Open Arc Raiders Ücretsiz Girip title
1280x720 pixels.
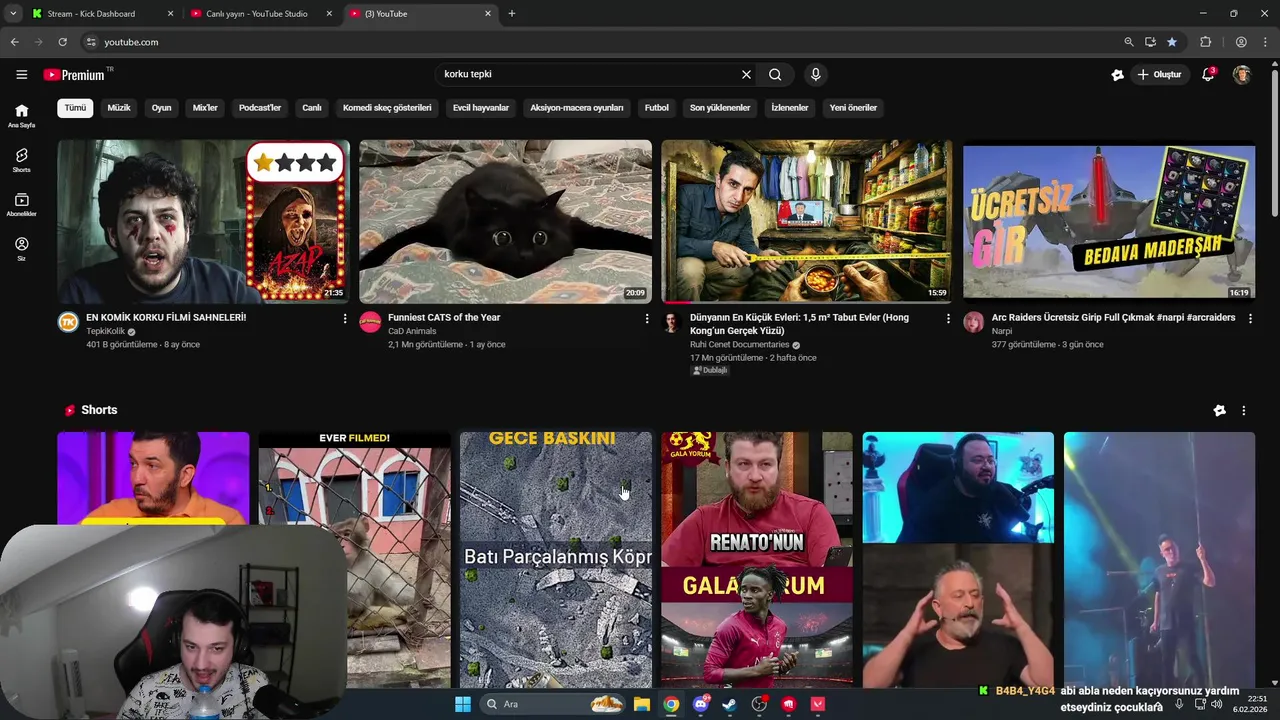1113,317
